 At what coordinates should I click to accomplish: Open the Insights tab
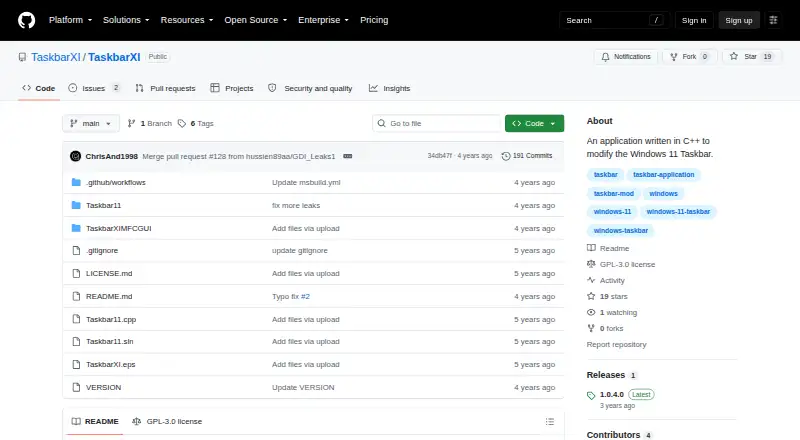coord(389,88)
